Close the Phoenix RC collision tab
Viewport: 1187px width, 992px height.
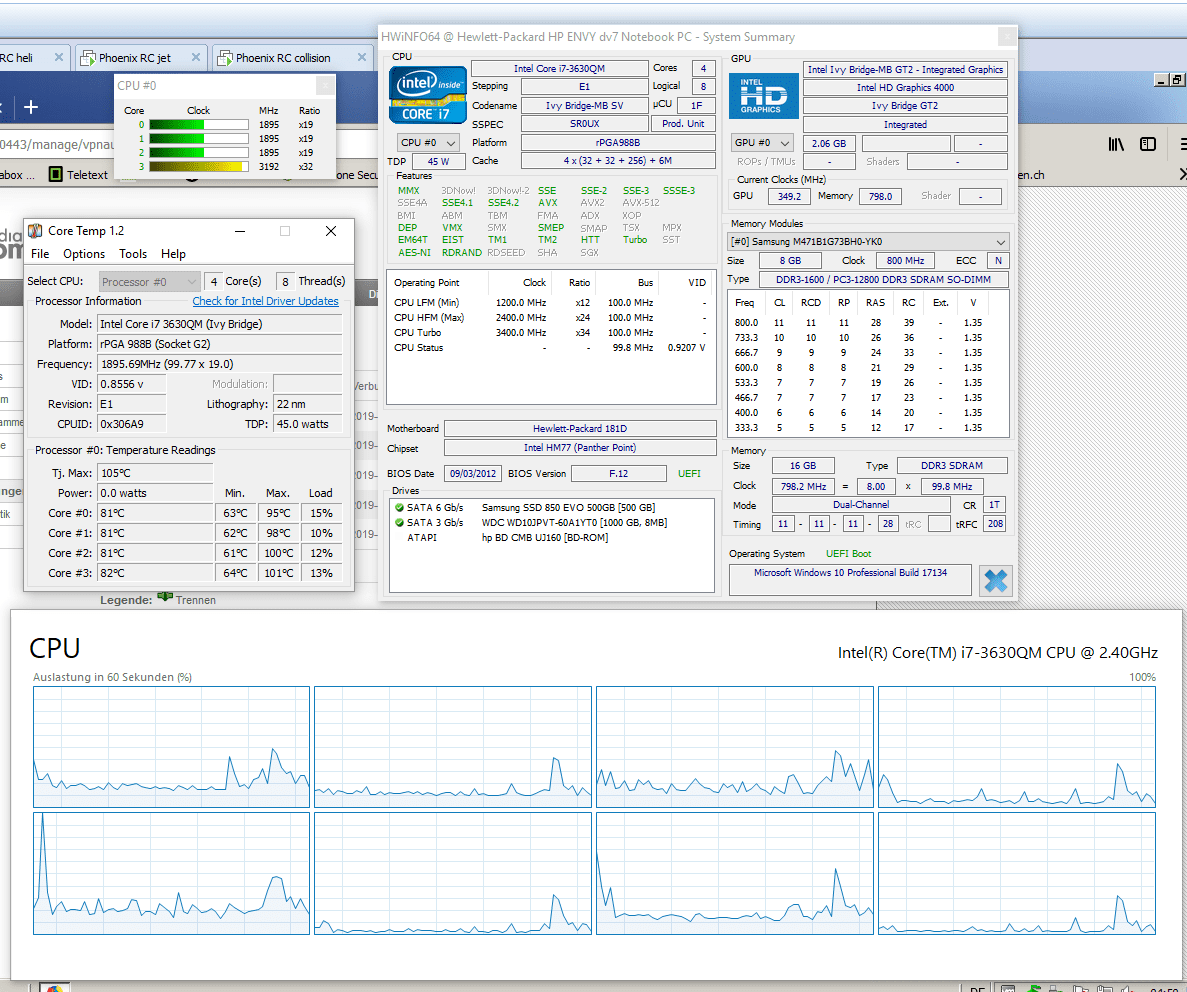point(362,58)
